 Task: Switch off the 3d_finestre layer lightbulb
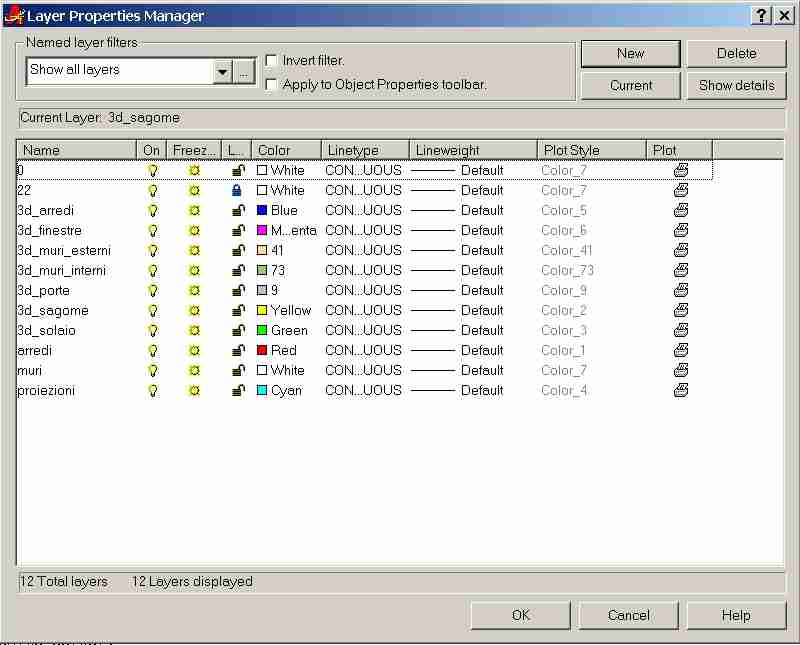(153, 231)
